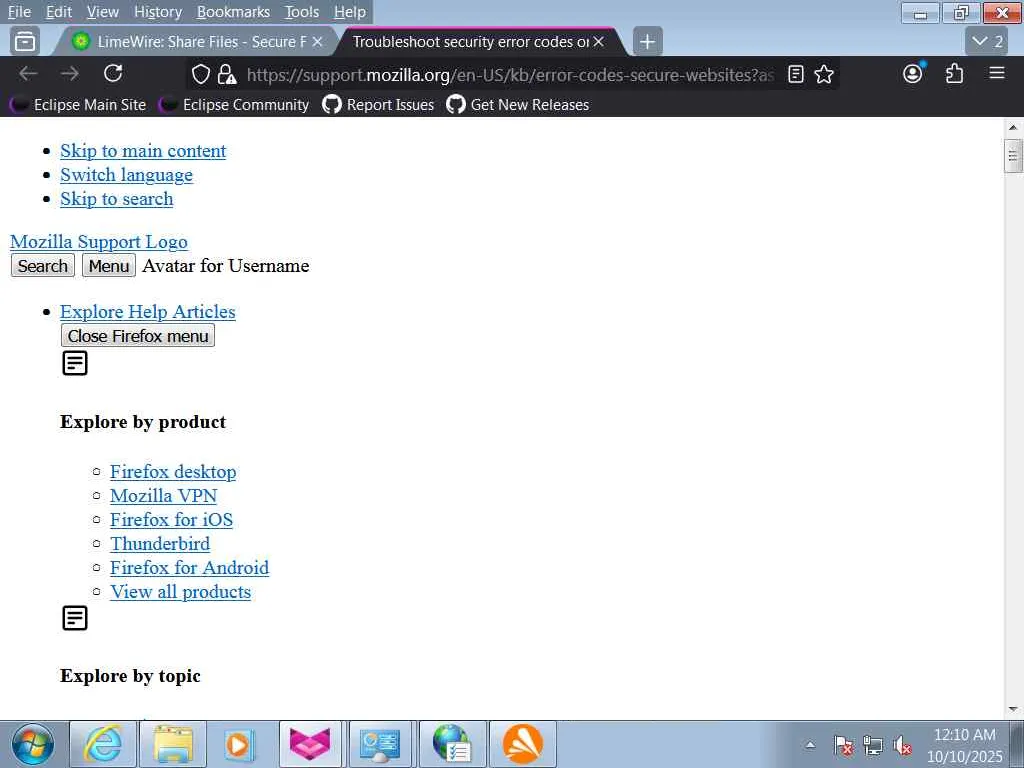Open the Help menu
Image resolution: width=1024 pixels, height=768 pixels.
[350, 12]
